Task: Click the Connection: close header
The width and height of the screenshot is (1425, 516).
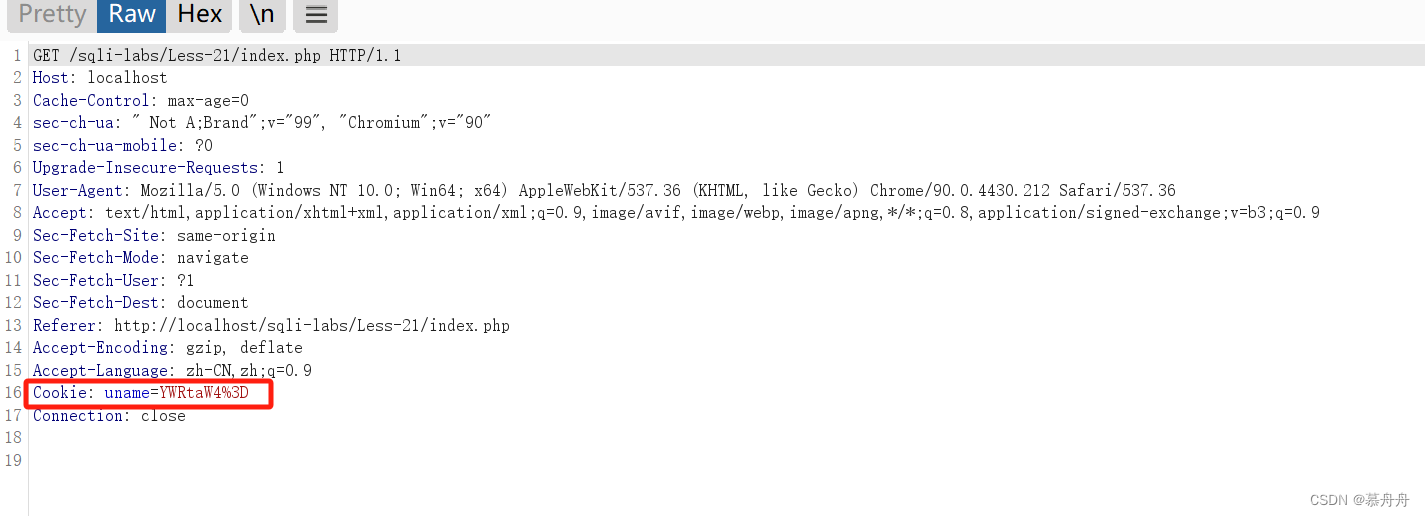Action: click(109, 416)
